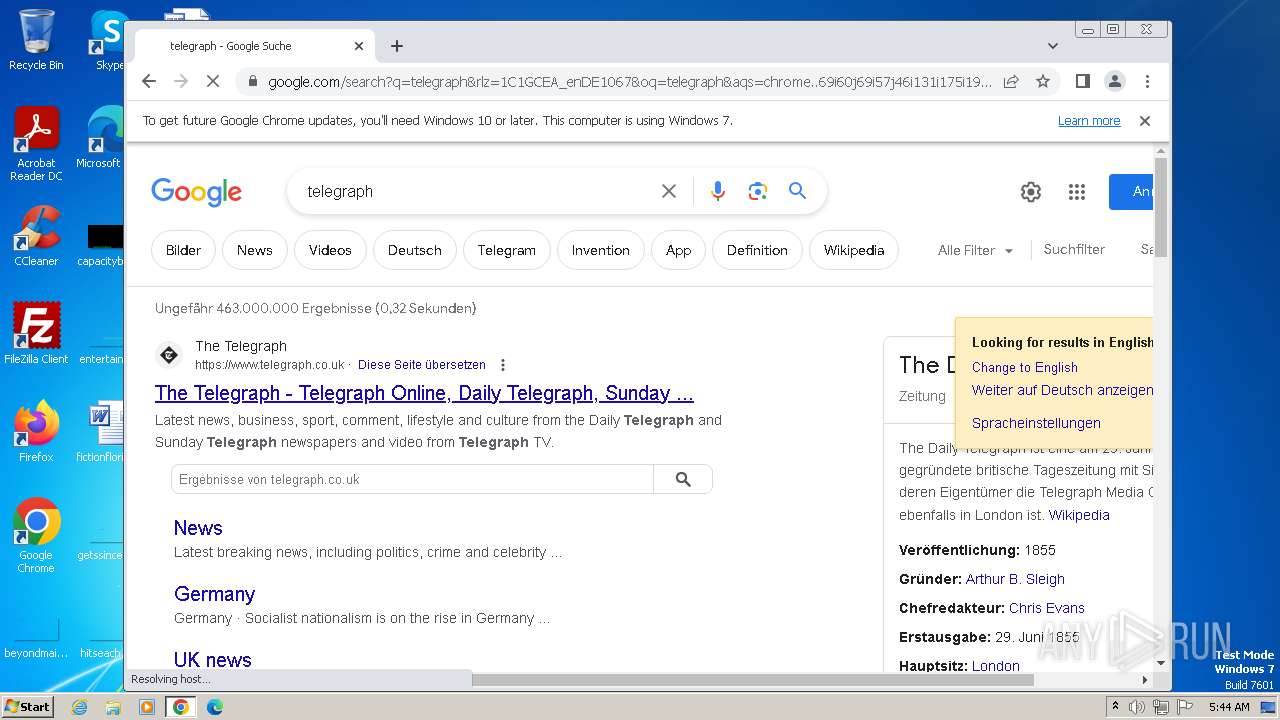Click Diese Seite übersetzen link
Image resolution: width=1280 pixels, height=720 pixels.
coord(422,365)
